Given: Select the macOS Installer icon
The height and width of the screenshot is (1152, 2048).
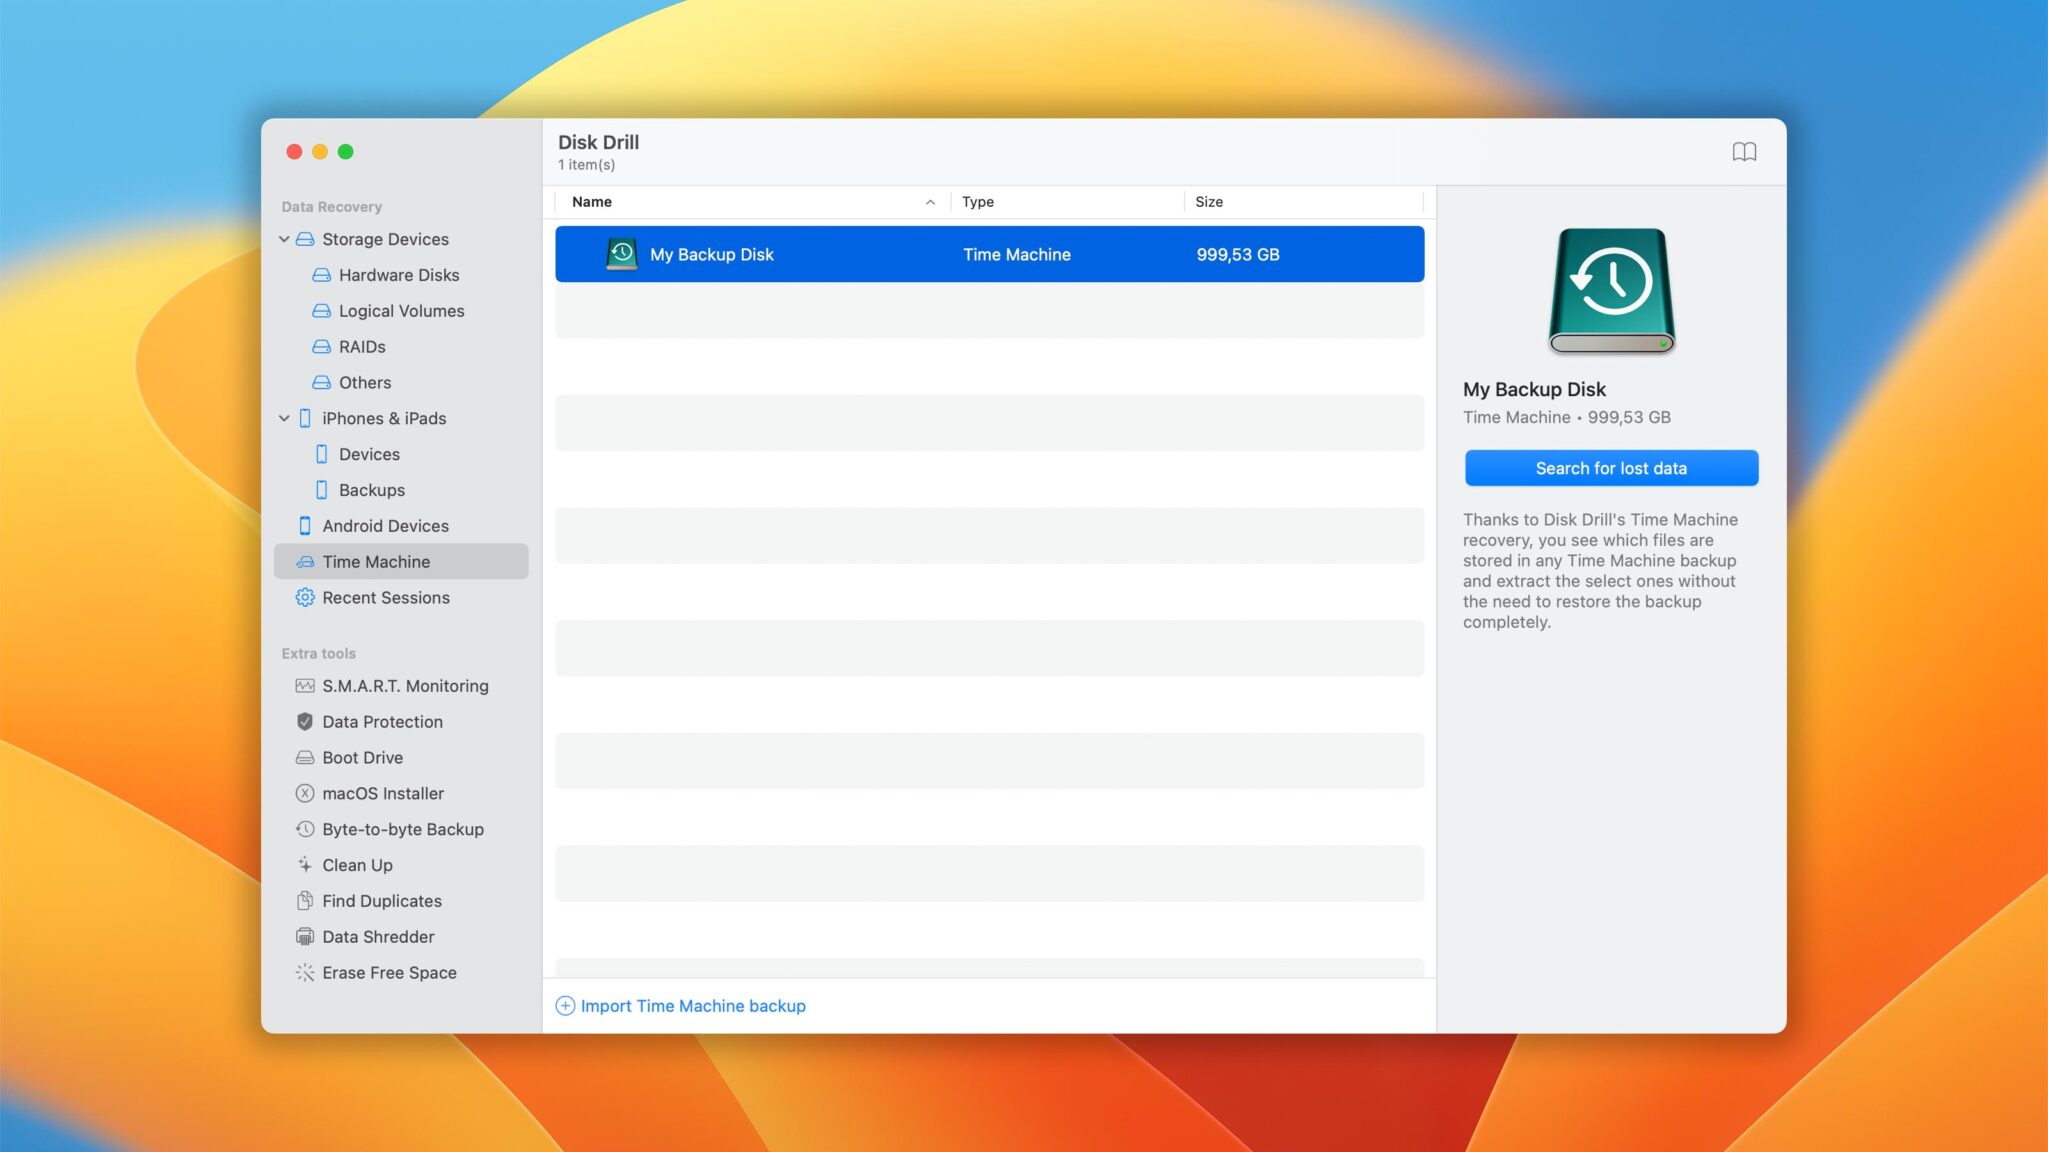Looking at the screenshot, I should tap(305, 793).
